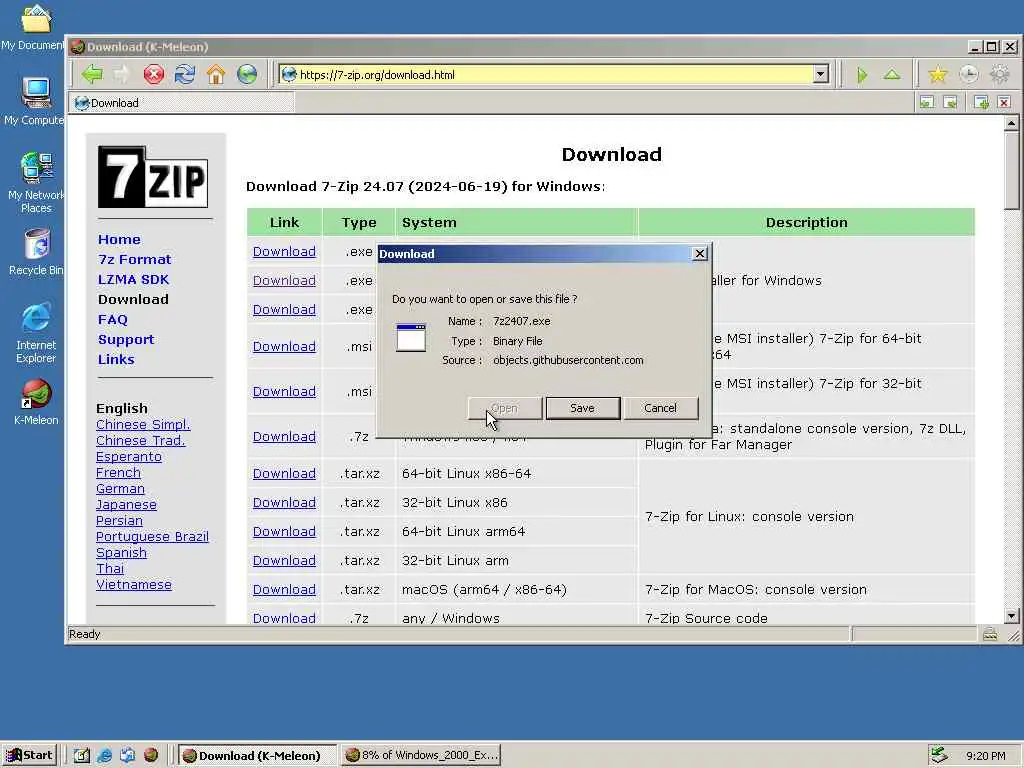
Task: Open the FAQ sidebar link
Action: click(x=112, y=319)
